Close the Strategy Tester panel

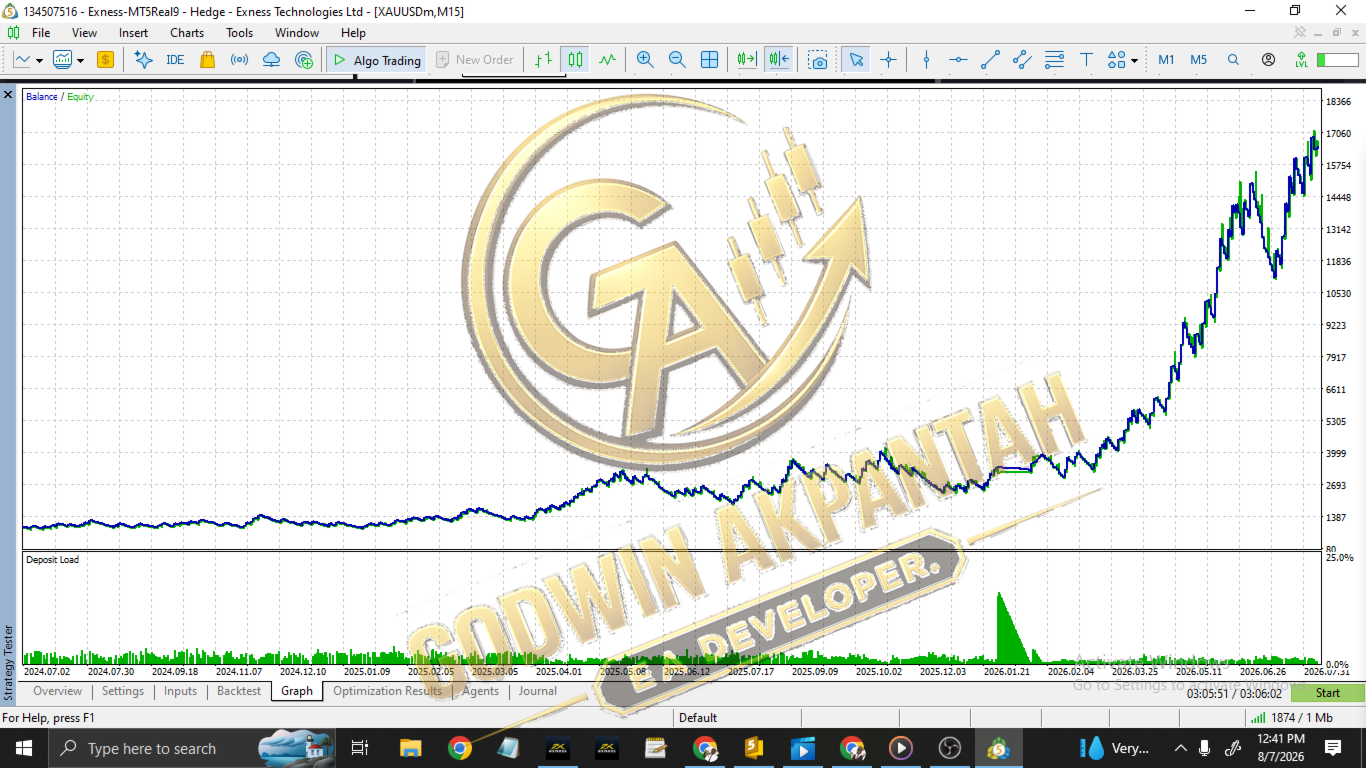pyautogui.click(x=8, y=95)
